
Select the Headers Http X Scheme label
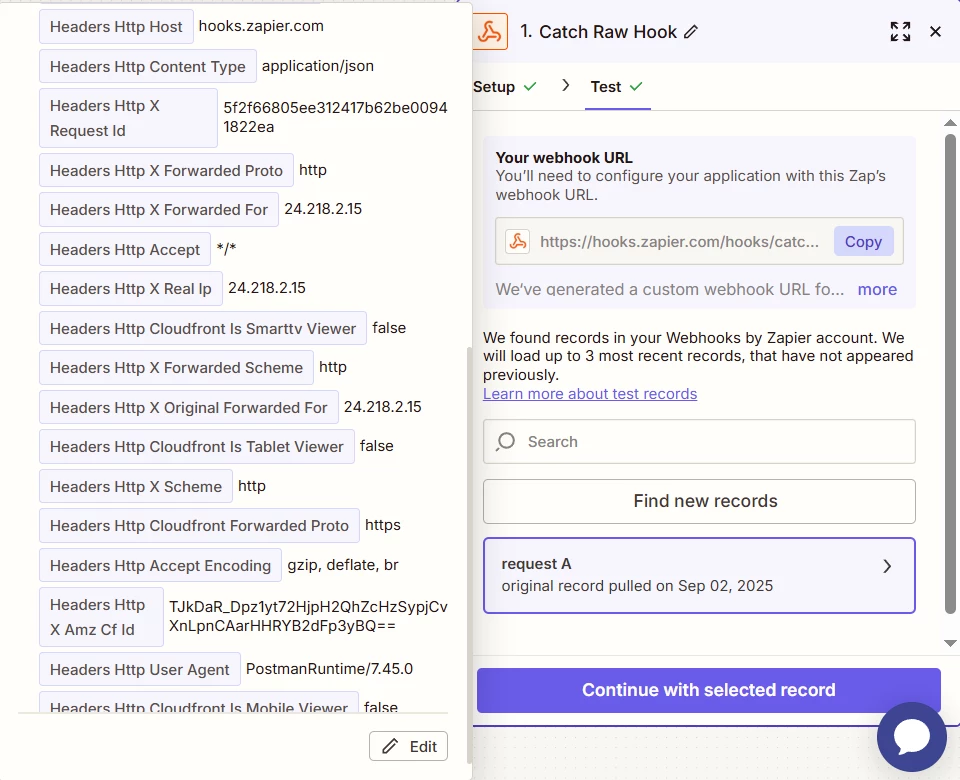[x=136, y=486]
